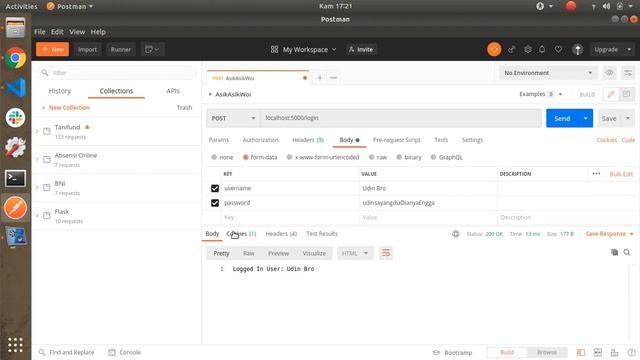Screen dimensions: 640x360
Task: Click the blue Send button
Action: tap(562, 118)
